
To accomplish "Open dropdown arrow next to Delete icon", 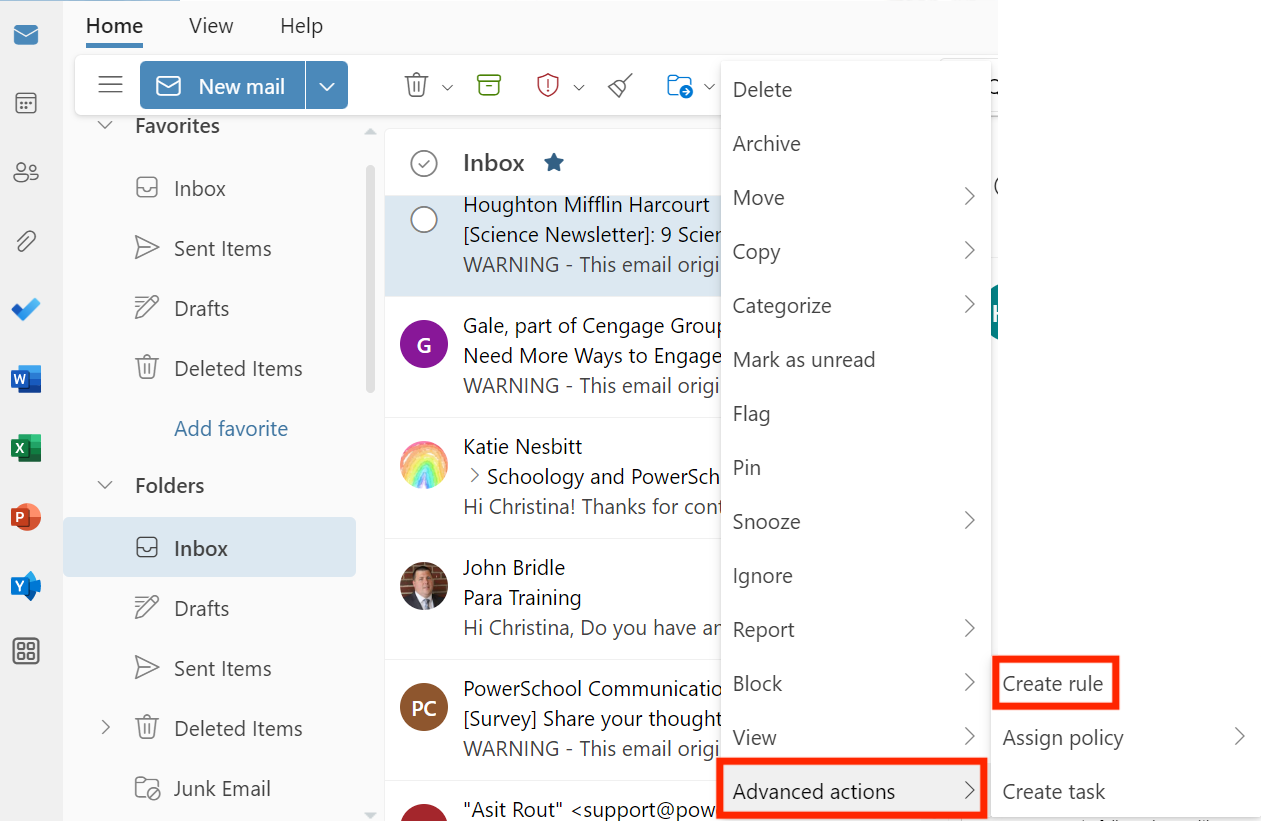I will pyautogui.click(x=447, y=87).
